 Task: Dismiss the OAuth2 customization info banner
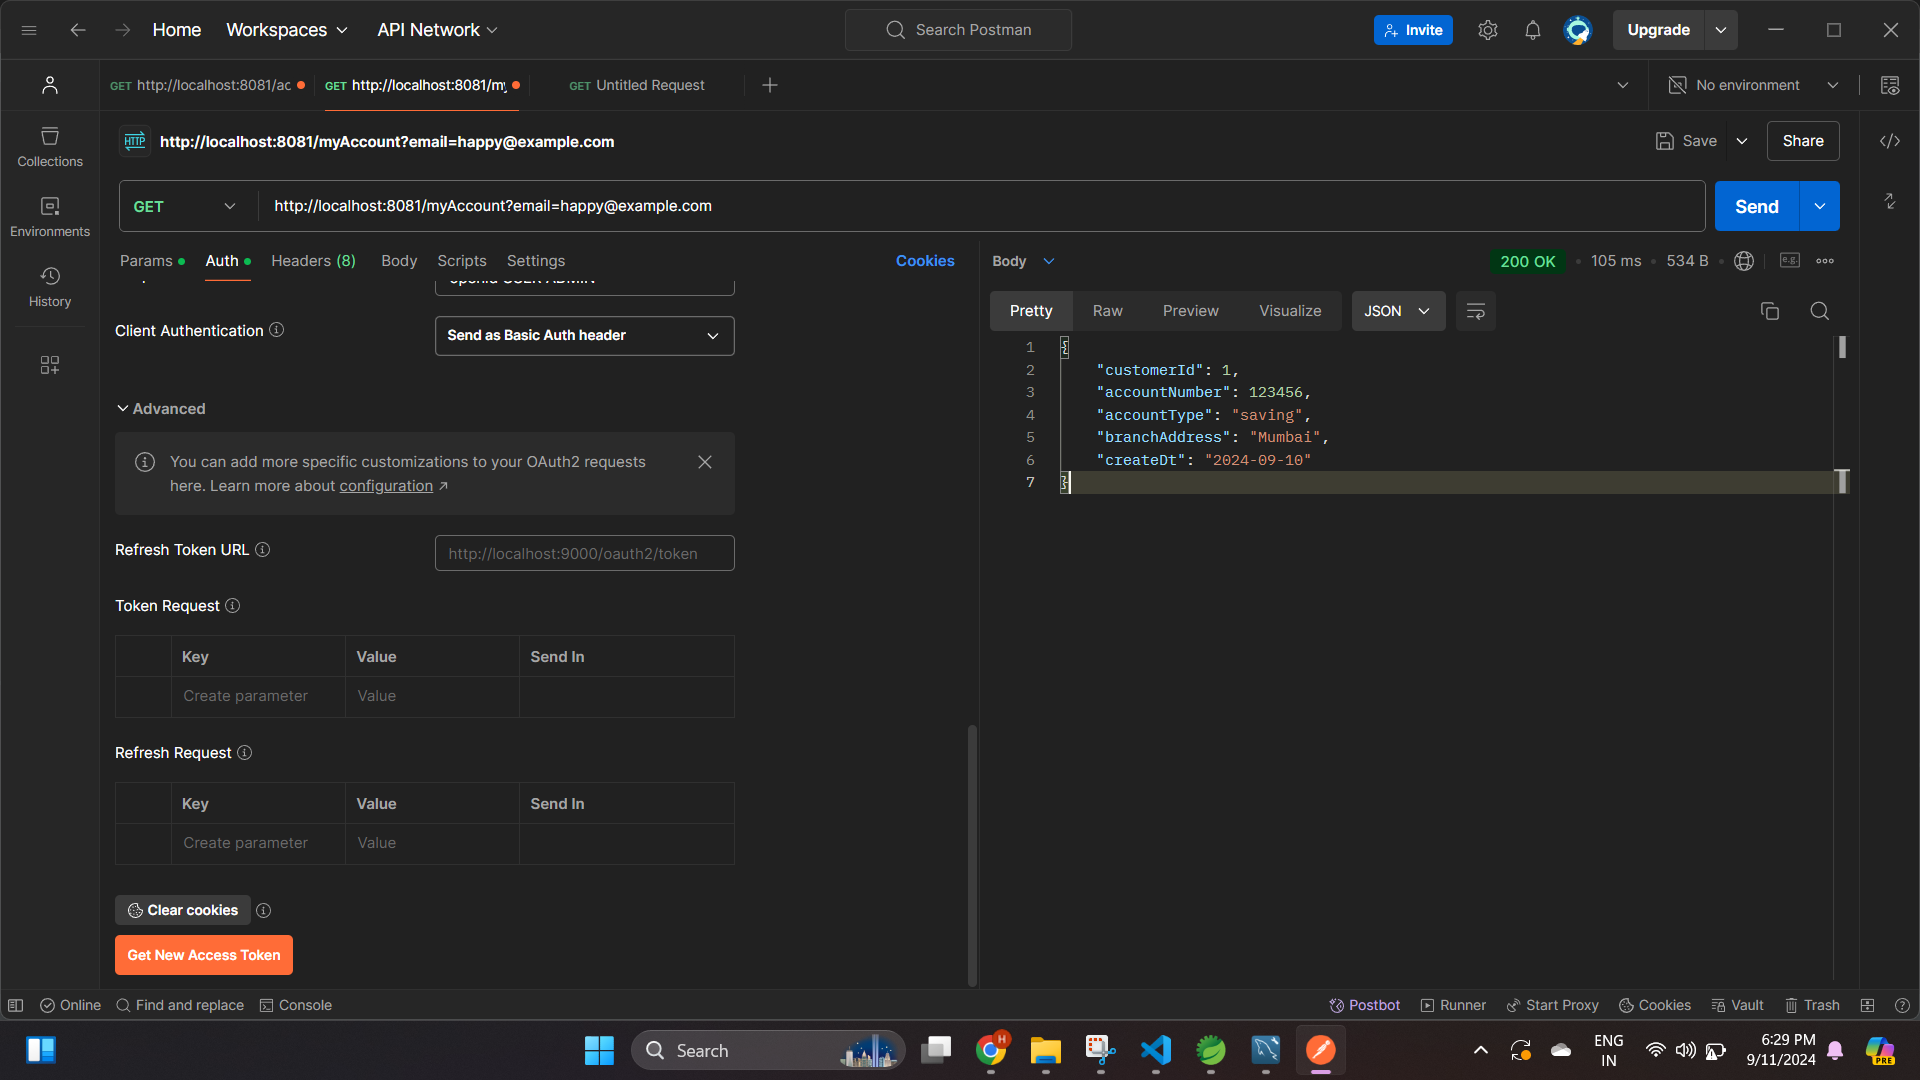(705, 462)
